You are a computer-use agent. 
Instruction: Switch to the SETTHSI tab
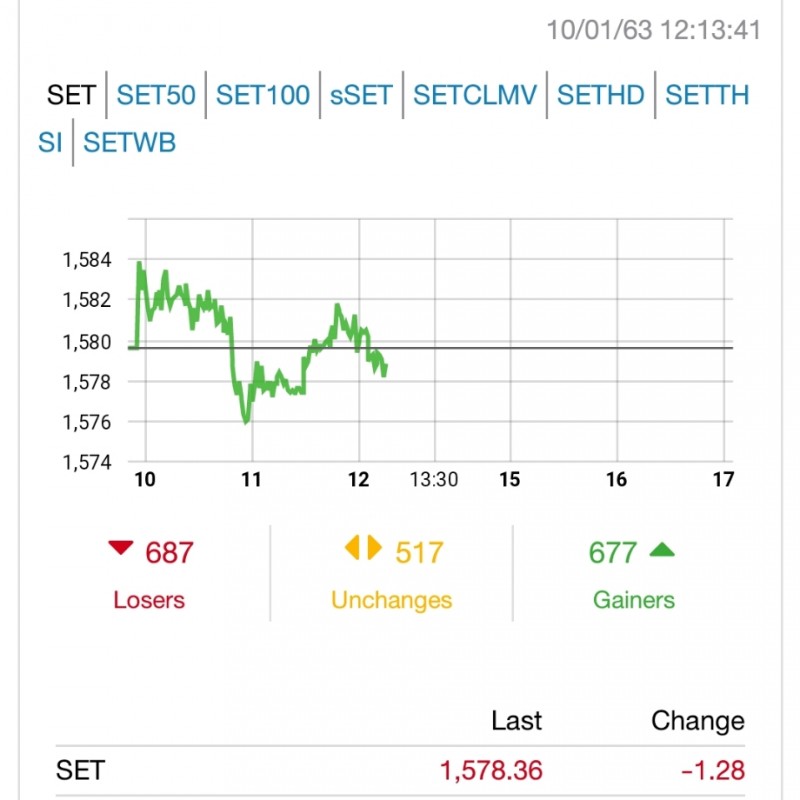(x=706, y=96)
